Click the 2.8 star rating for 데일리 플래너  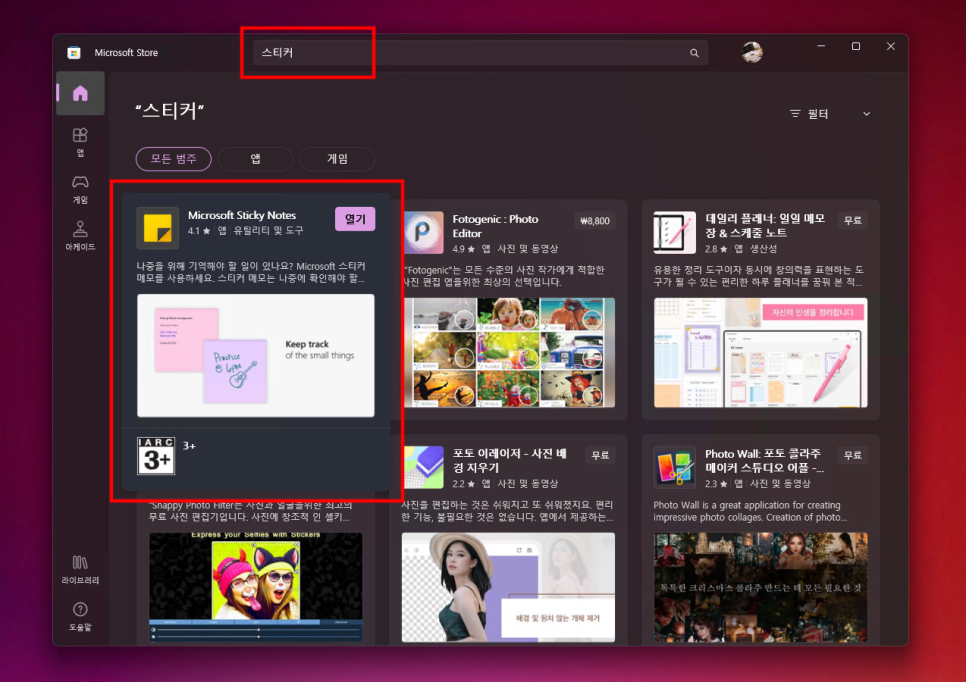(x=716, y=249)
